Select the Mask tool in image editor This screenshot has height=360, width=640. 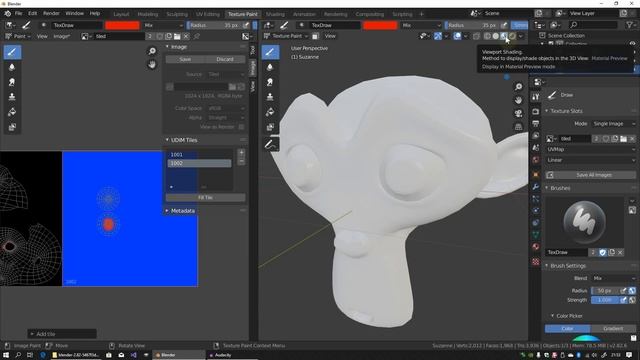click(12, 127)
